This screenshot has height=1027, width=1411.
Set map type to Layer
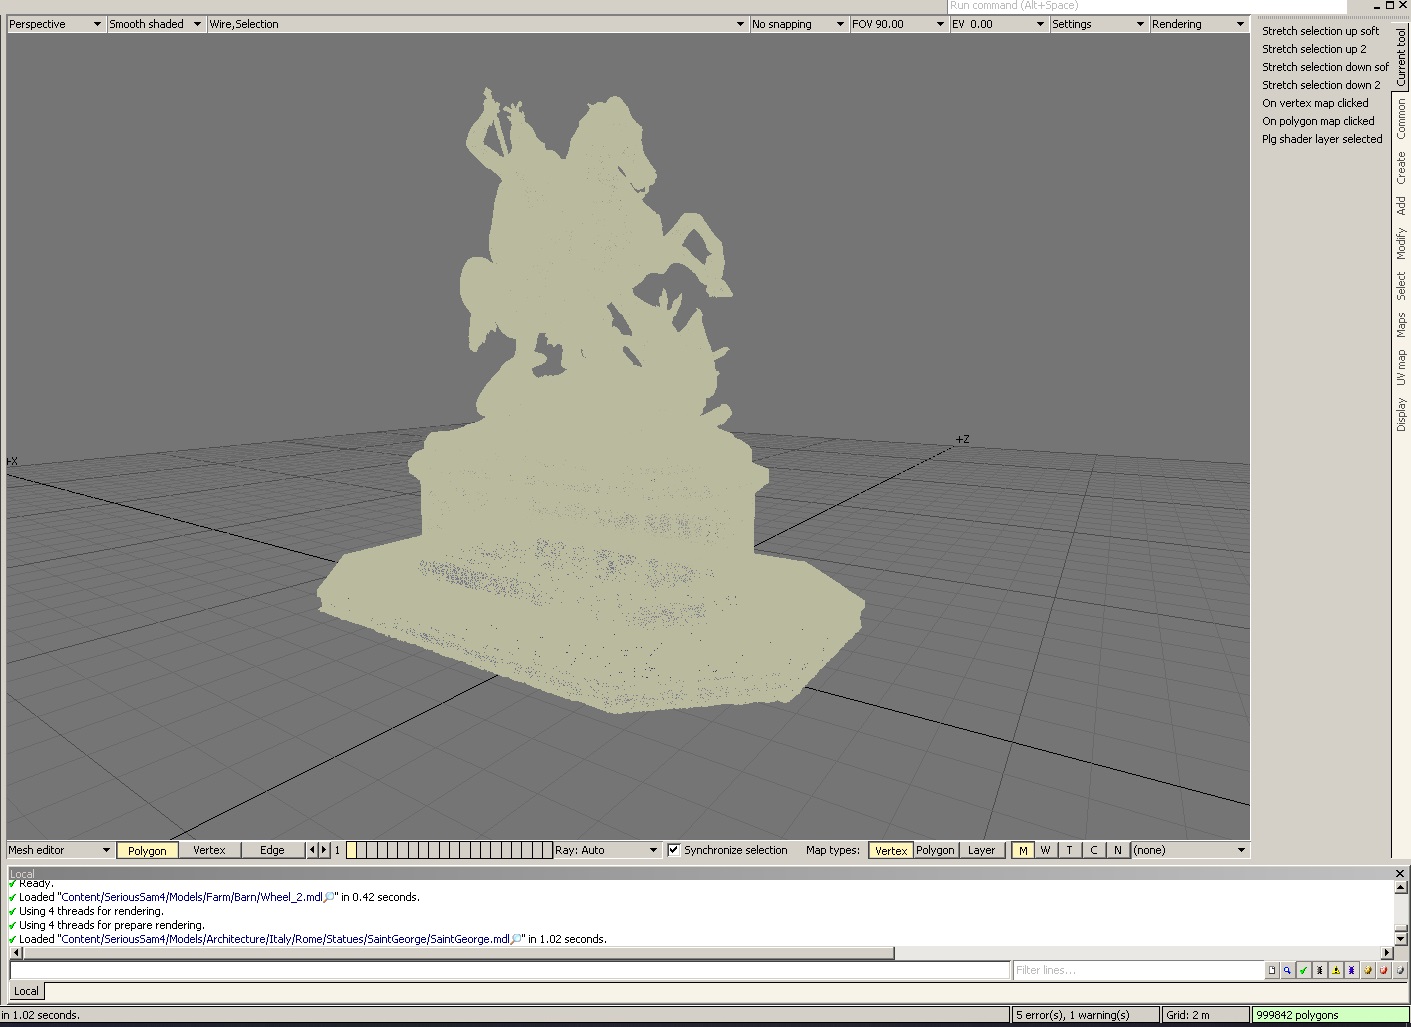click(981, 850)
